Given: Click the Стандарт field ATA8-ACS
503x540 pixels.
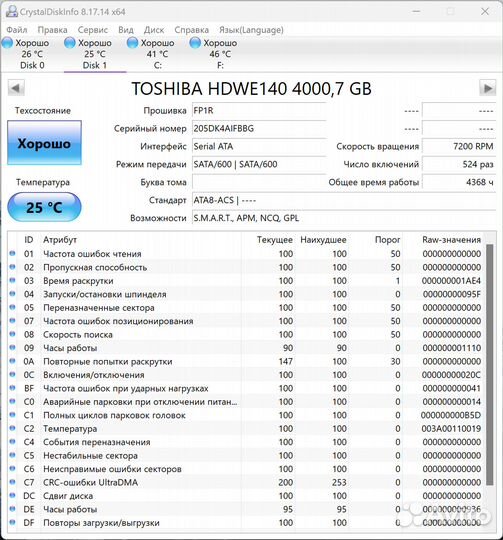Looking at the screenshot, I should pyautogui.click(x=344, y=200).
